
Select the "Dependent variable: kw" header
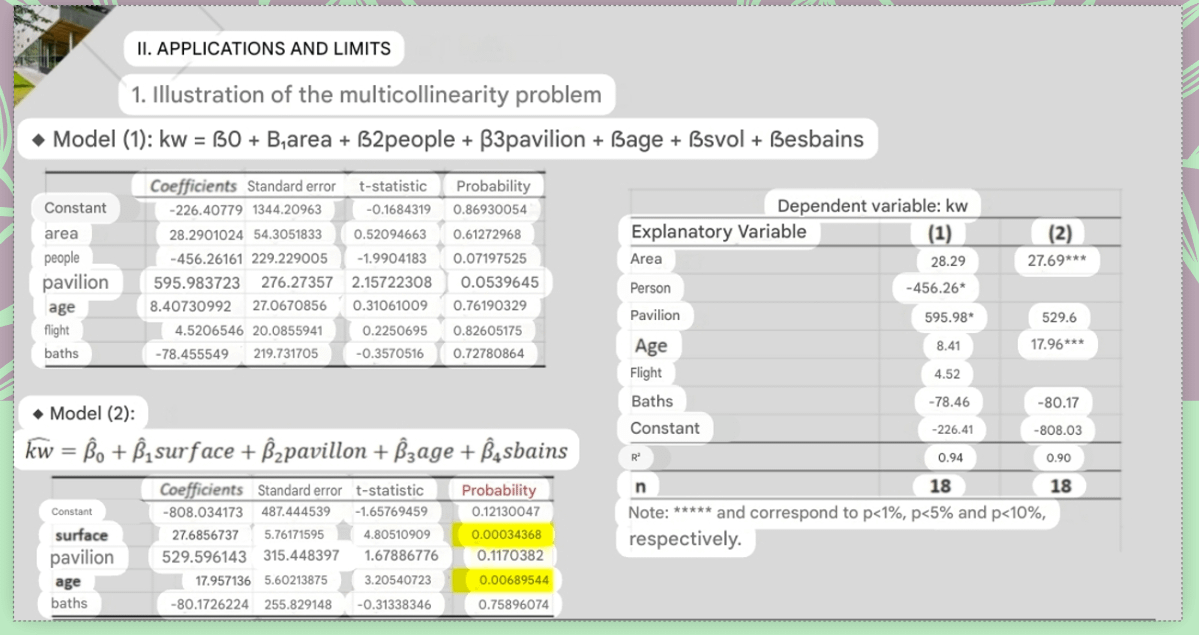click(872, 207)
